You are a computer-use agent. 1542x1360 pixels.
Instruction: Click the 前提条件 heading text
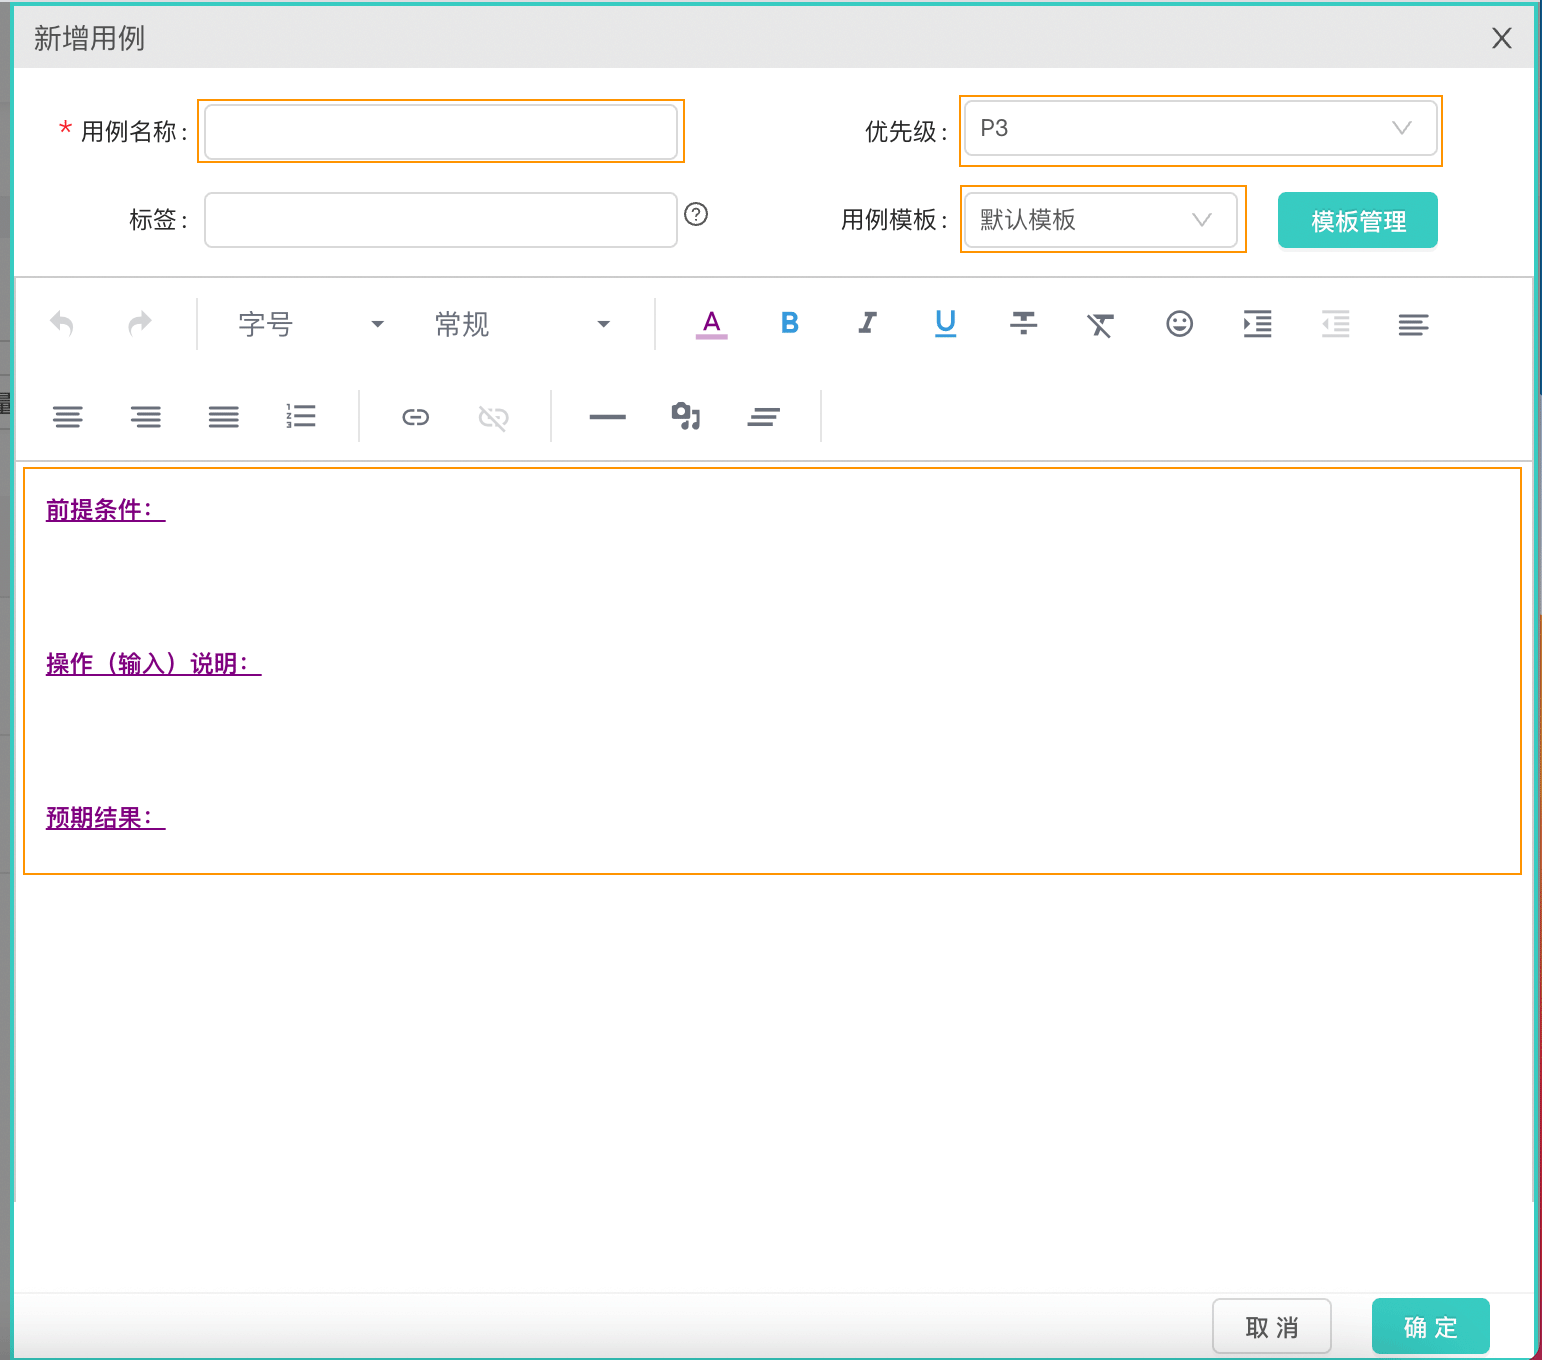(x=106, y=510)
